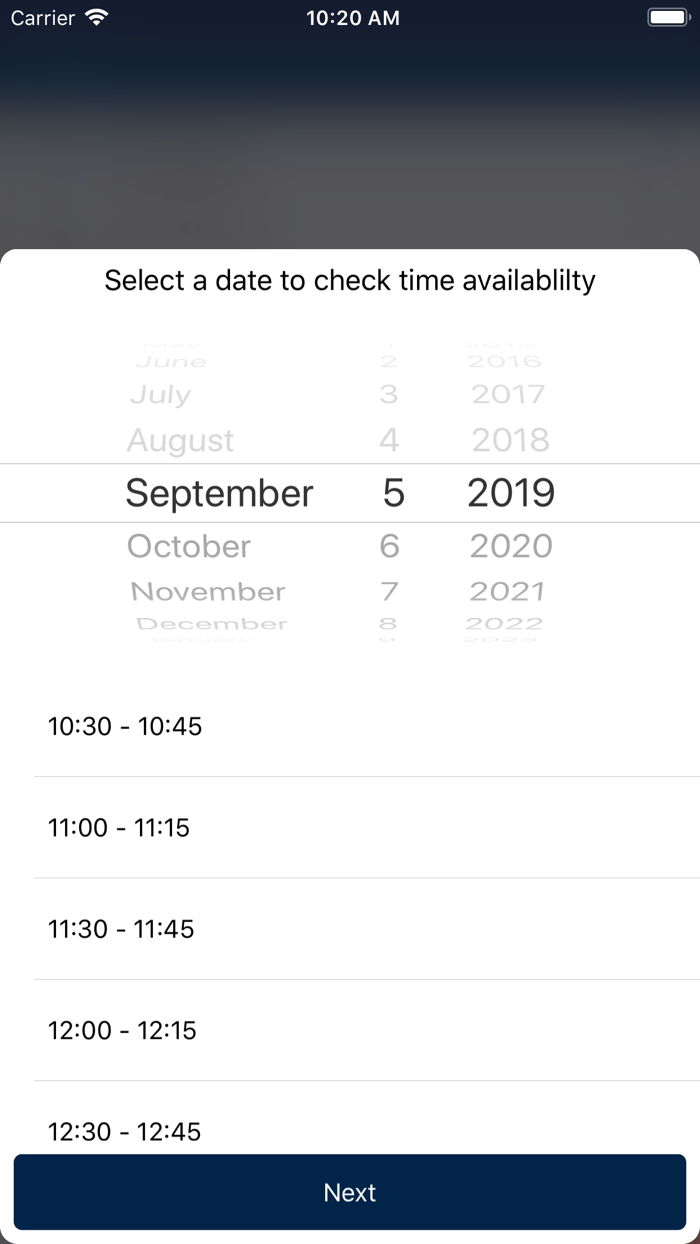Choose the 11:00 - 11:15 time slot
Image resolution: width=700 pixels, height=1244 pixels.
(x=119, y=828)
